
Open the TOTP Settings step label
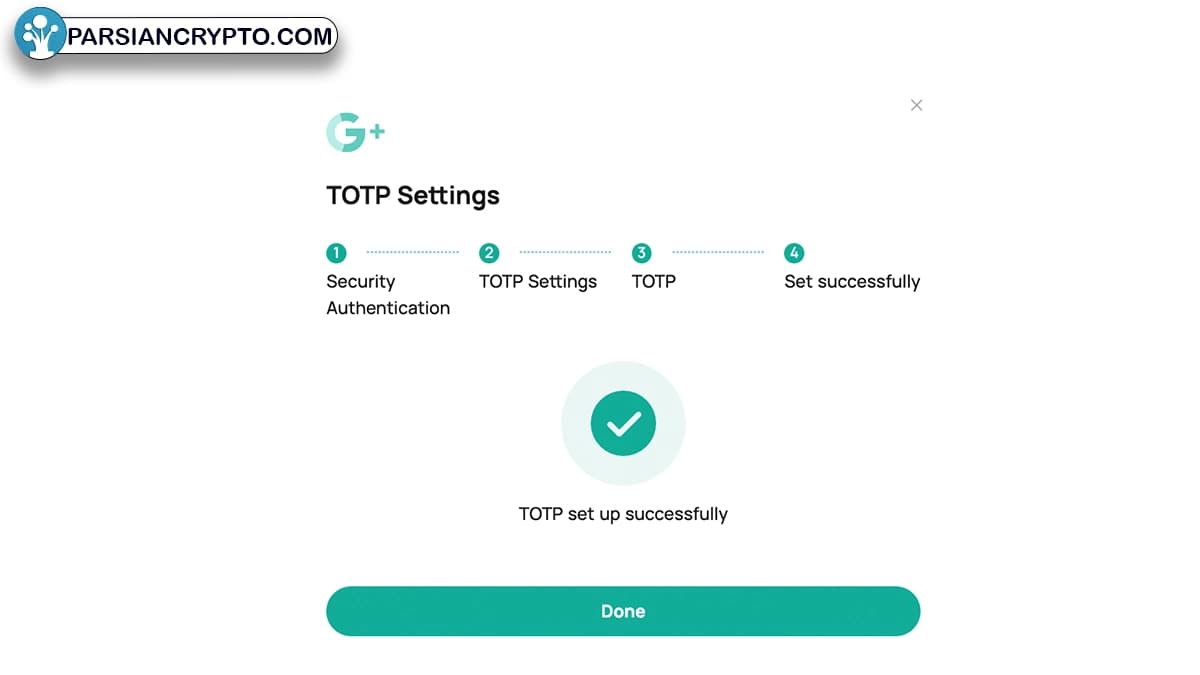538,282
